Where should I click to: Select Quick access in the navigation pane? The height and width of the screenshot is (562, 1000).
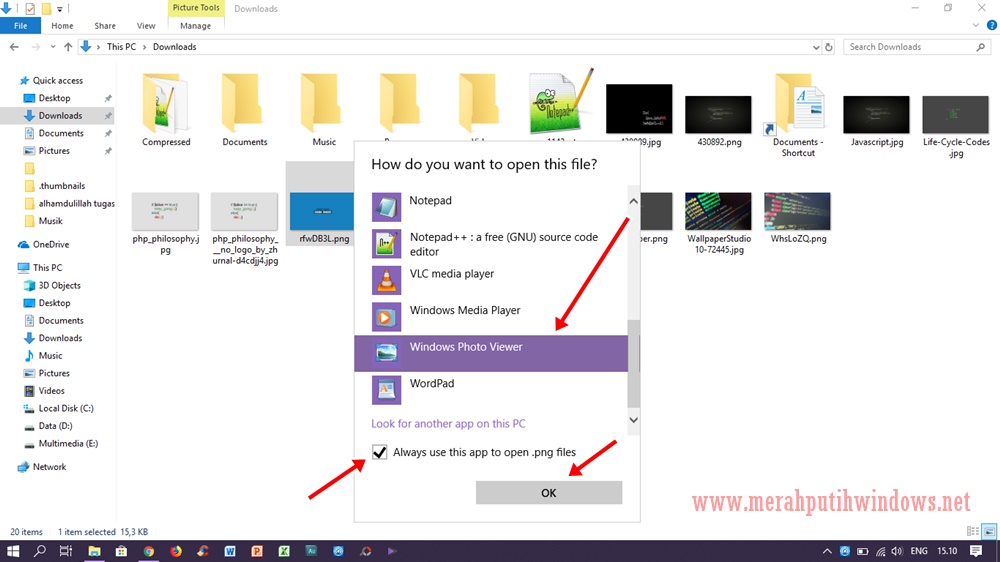(57, 80)
